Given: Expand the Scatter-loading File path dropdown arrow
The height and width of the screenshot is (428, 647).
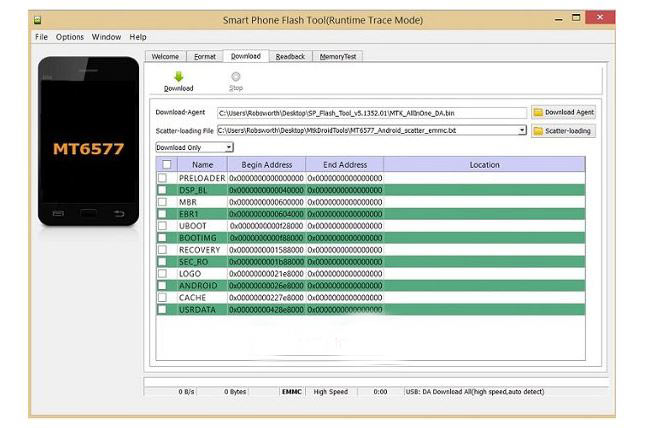Looking at the screenshot, I should pyautogui.click(x=521, y=131).
